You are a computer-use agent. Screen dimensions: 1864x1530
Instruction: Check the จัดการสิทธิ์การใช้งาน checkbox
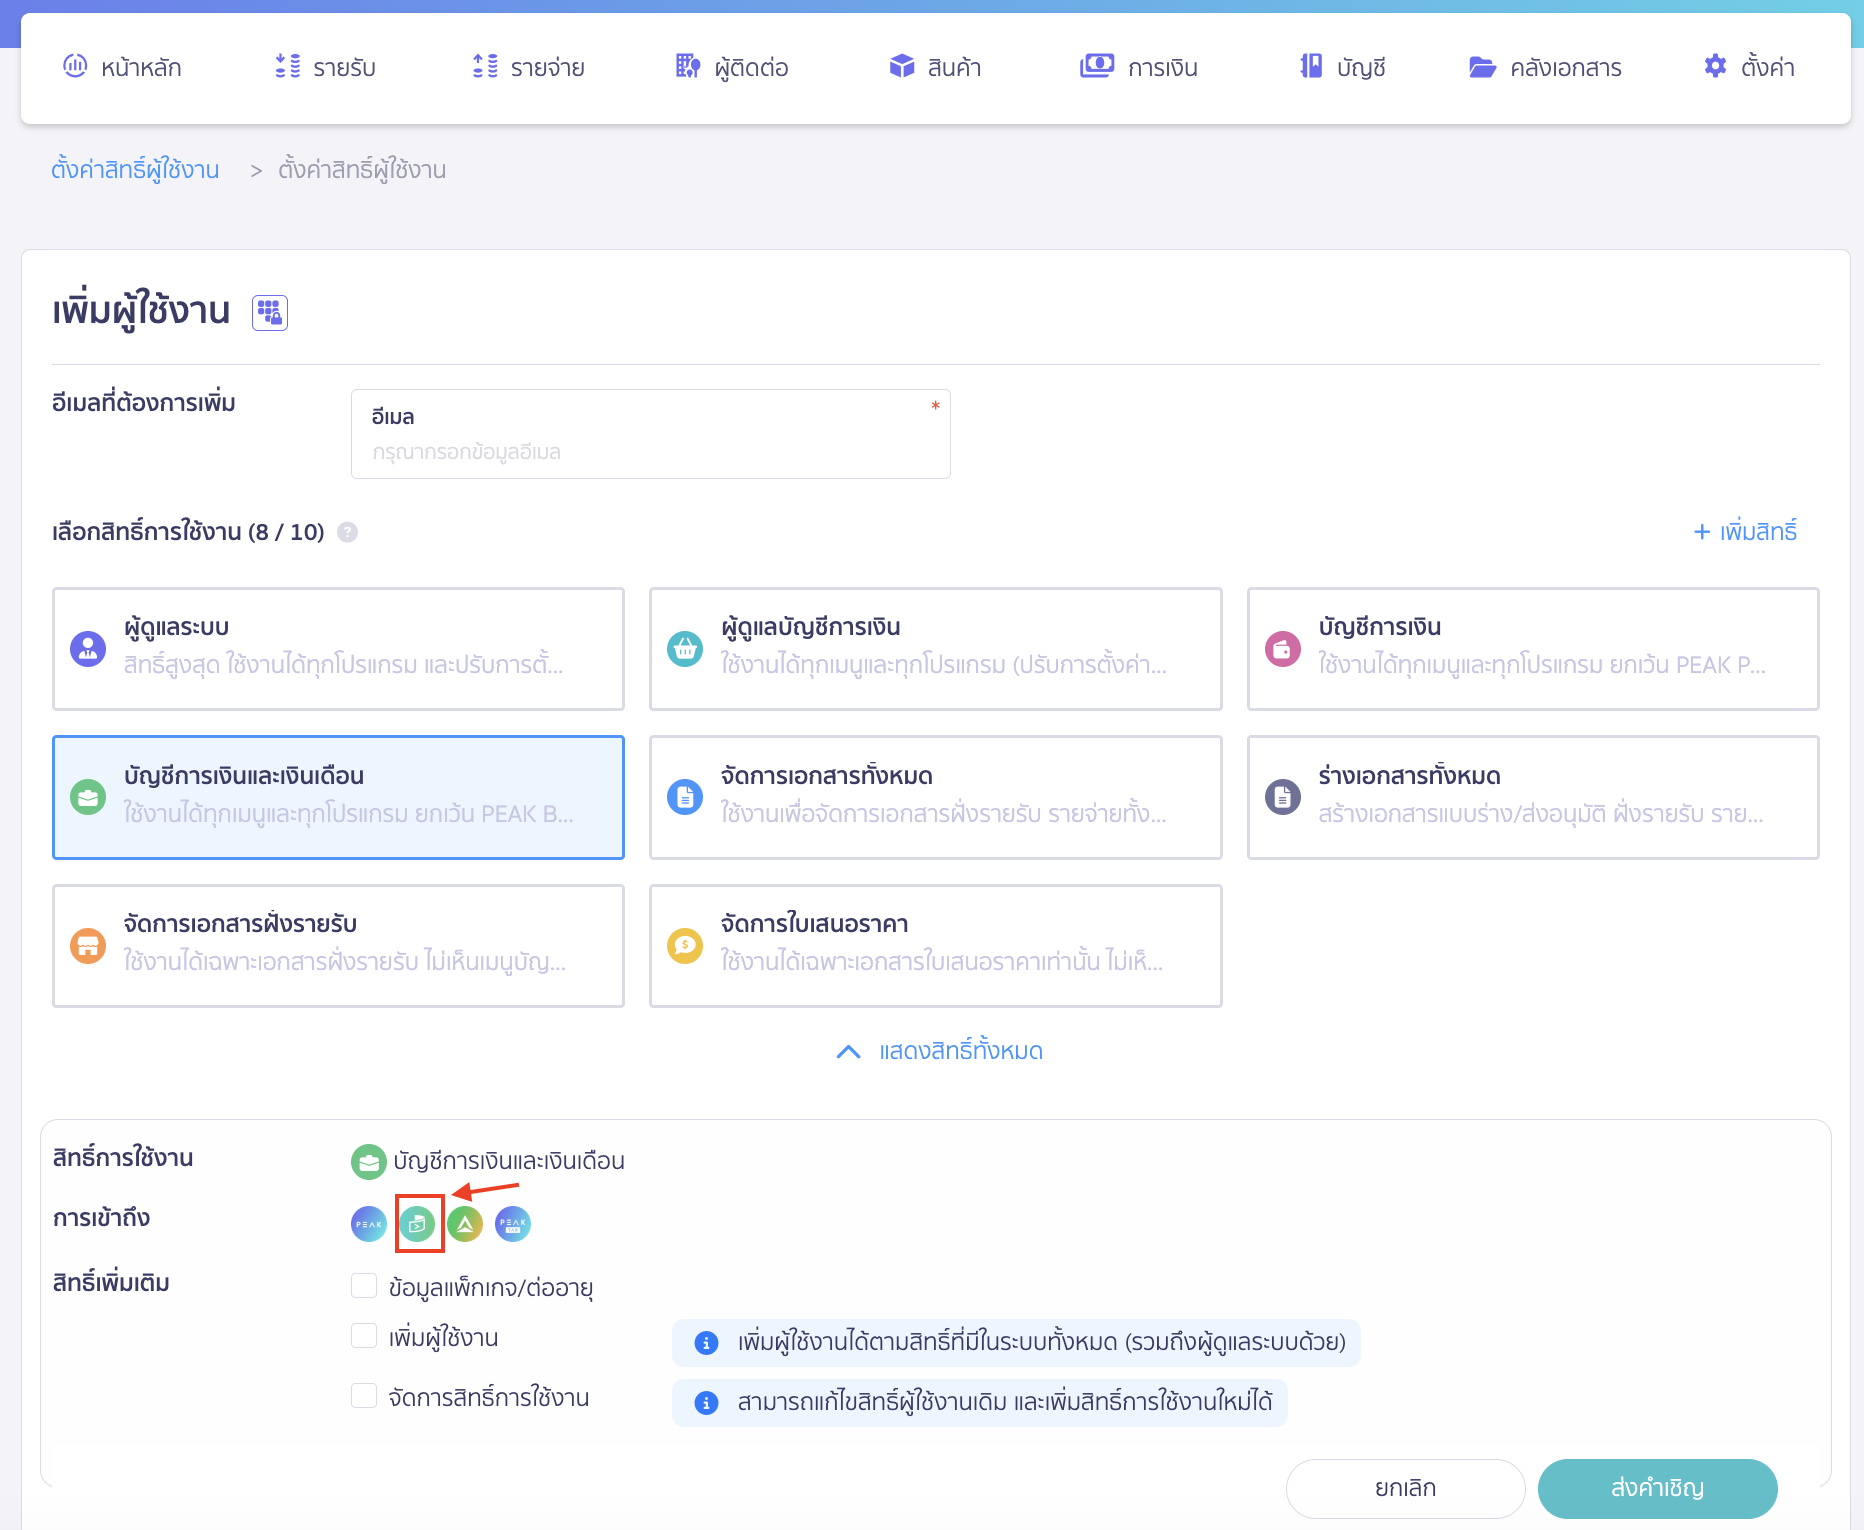[x=364, y=1396]
